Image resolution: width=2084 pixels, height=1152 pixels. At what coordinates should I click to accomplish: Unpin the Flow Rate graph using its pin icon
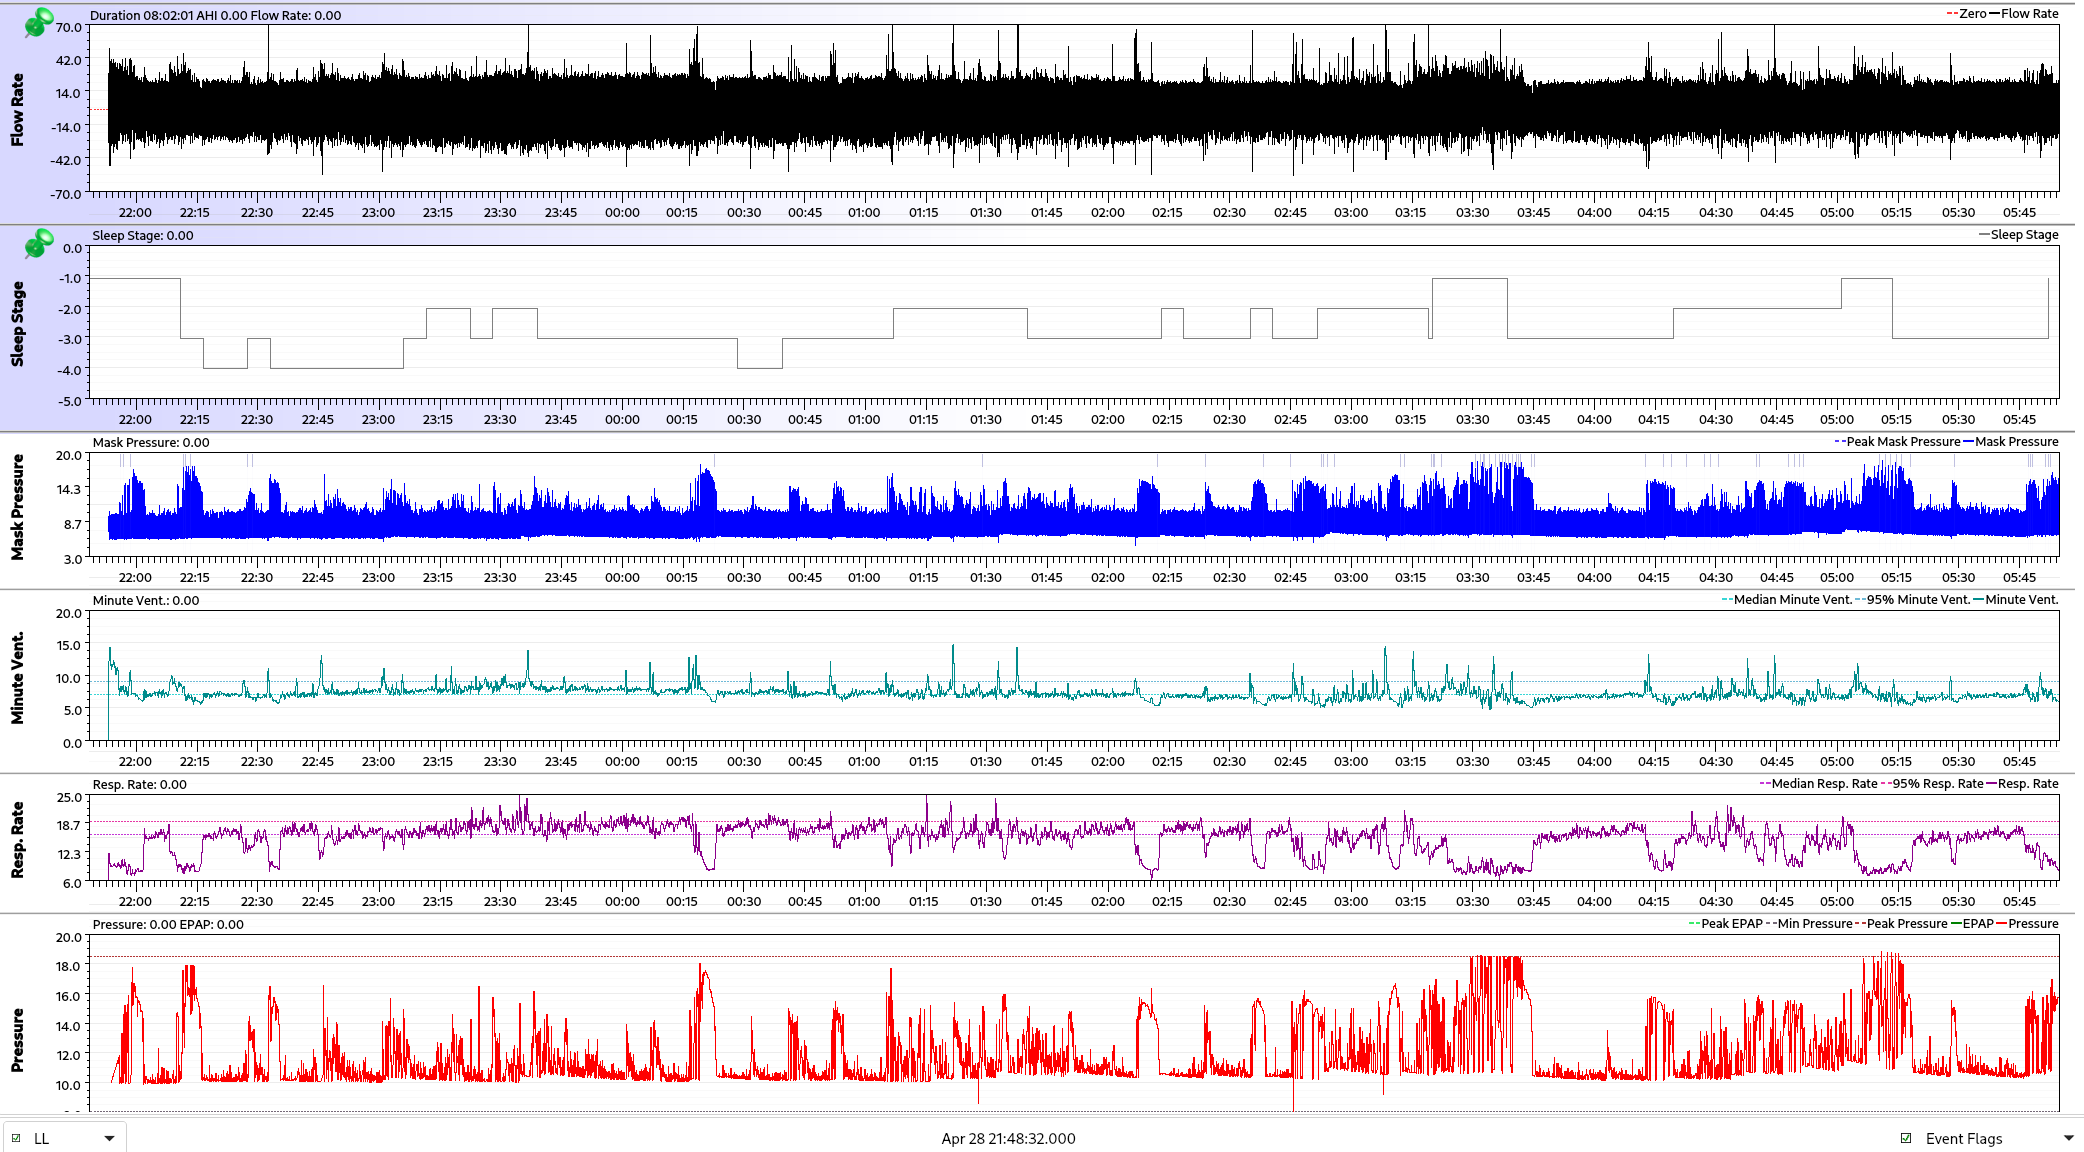click(39, 22)
